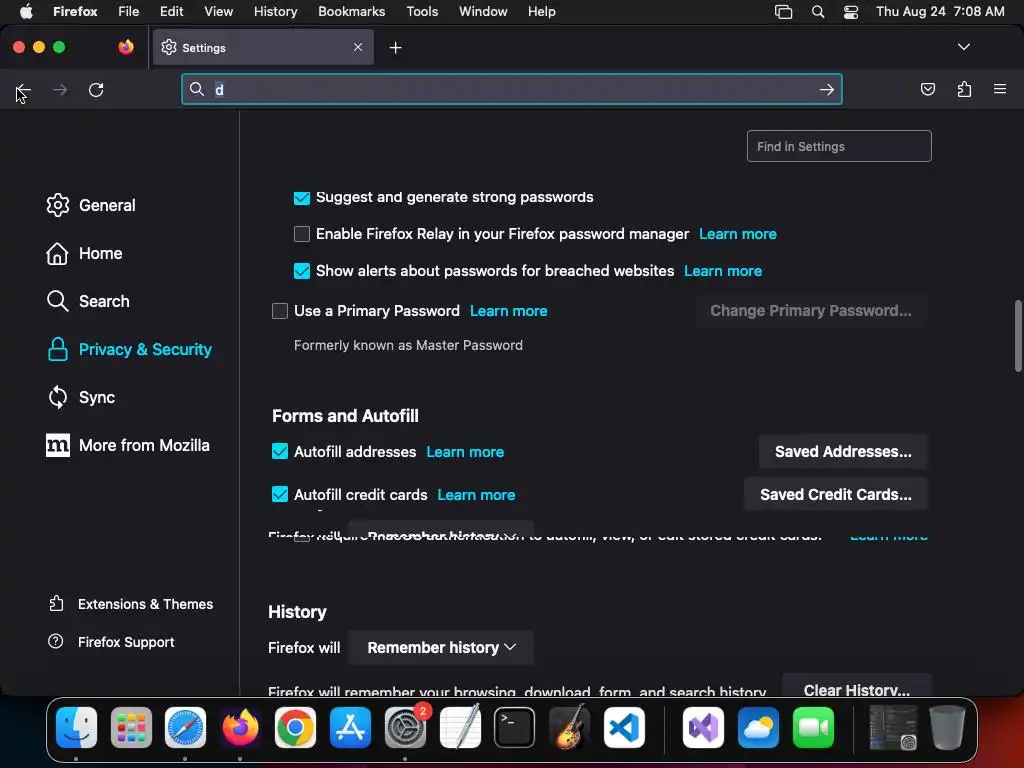
Task: Toggle Autofill credit cards checkbox
Action: [x=280, y=494]
